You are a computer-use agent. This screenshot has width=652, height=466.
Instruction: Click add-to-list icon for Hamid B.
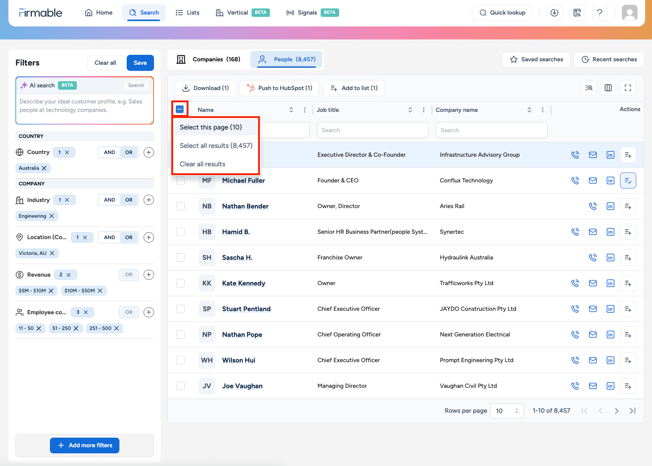[x=628, y=232]
